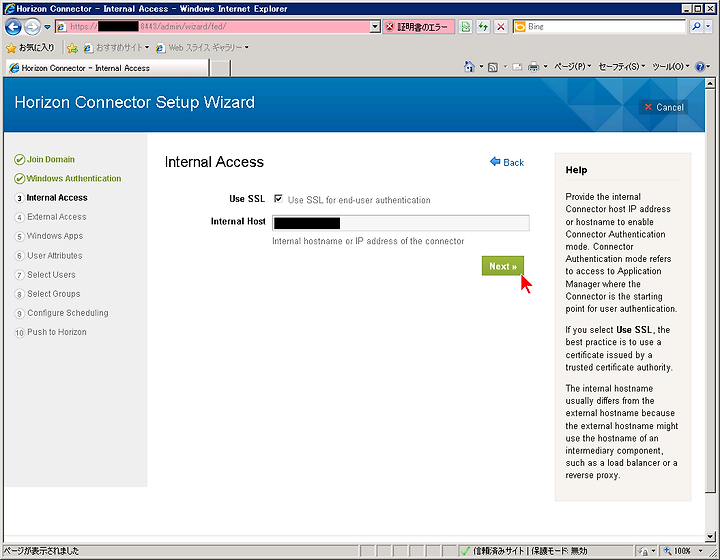Expand the zoom level dropdown arrow

pos(700,551)
